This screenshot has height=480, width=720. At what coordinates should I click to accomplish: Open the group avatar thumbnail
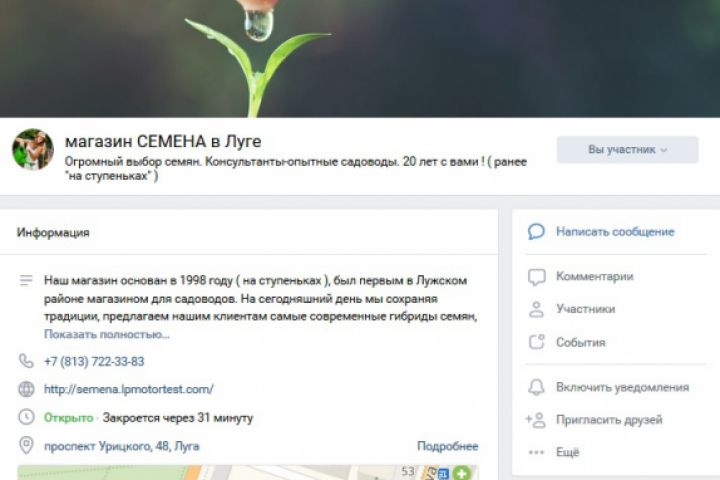(x=33, y=149)
